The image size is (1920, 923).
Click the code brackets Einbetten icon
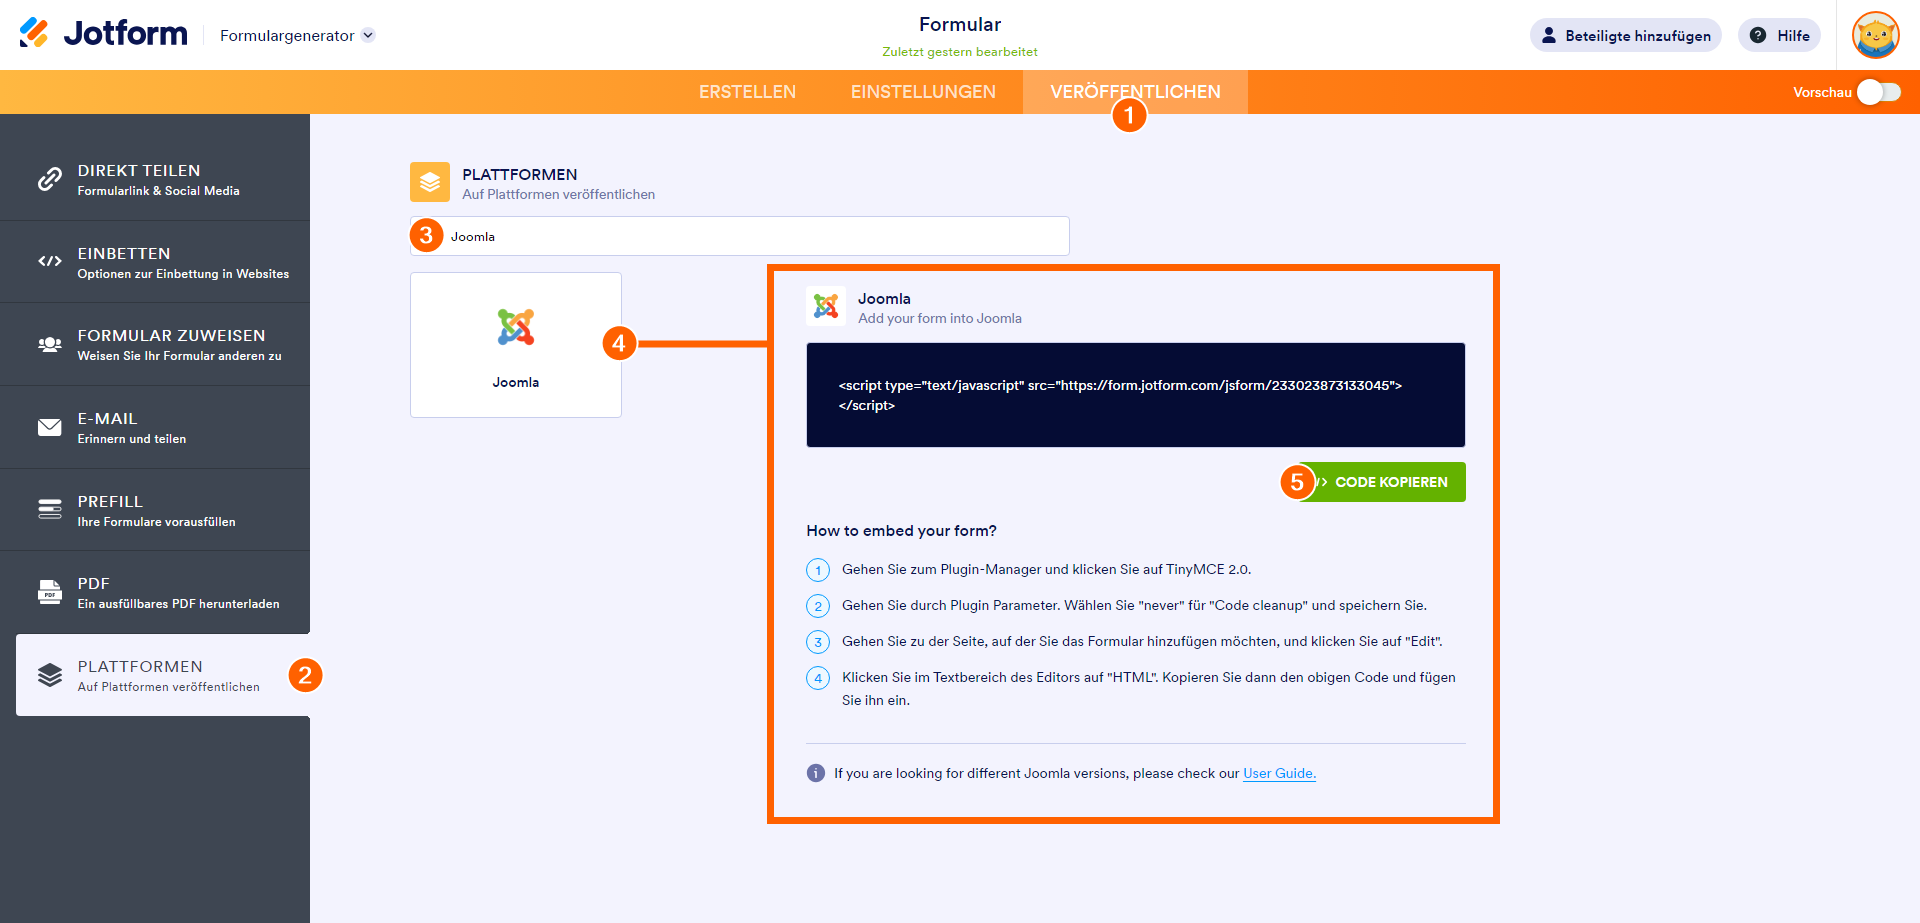(50, 261)
